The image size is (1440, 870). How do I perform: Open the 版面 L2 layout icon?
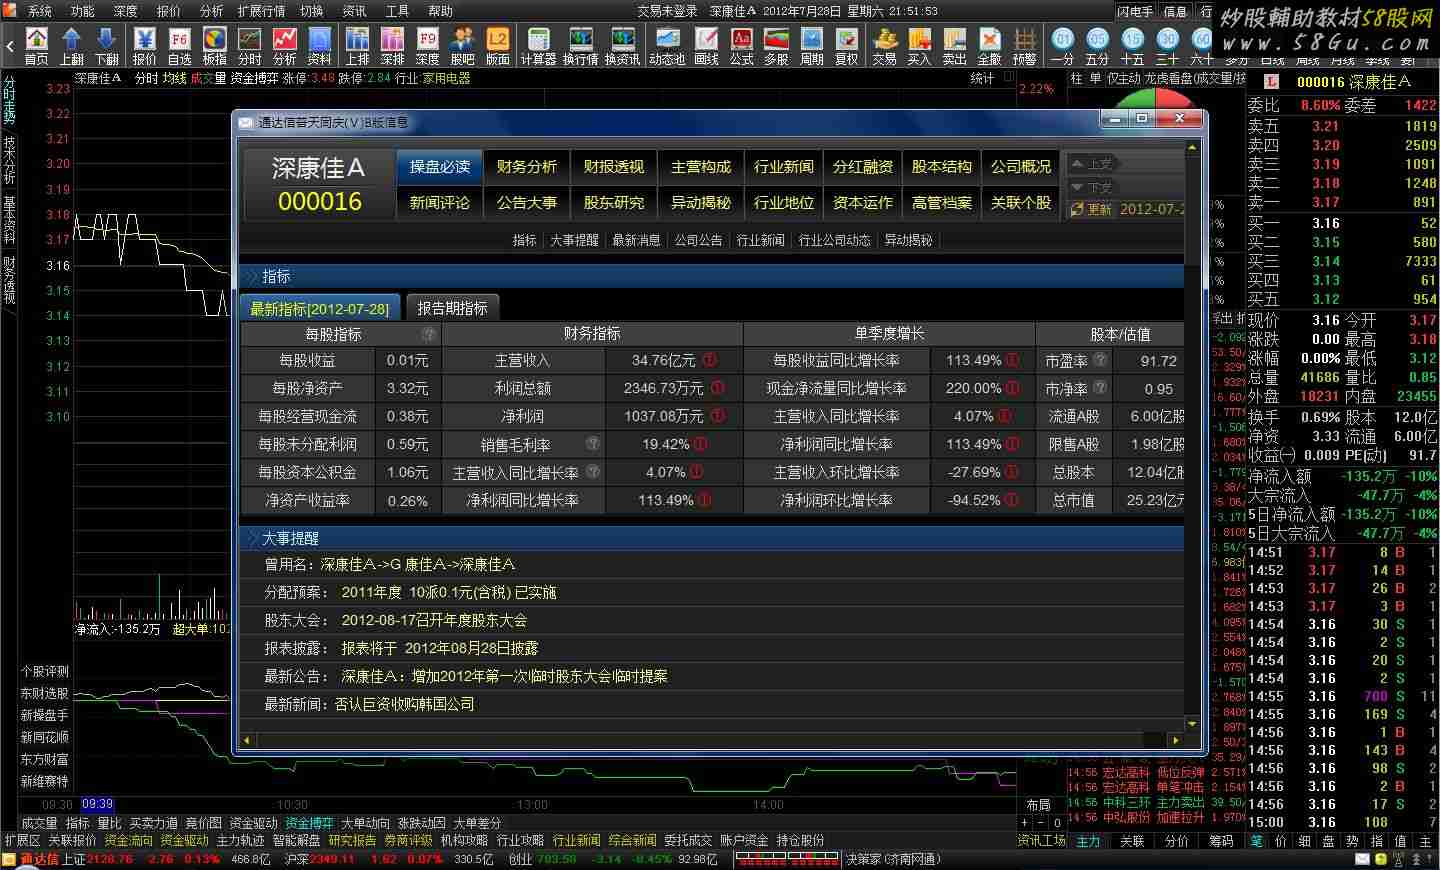[x=498, y=46]
